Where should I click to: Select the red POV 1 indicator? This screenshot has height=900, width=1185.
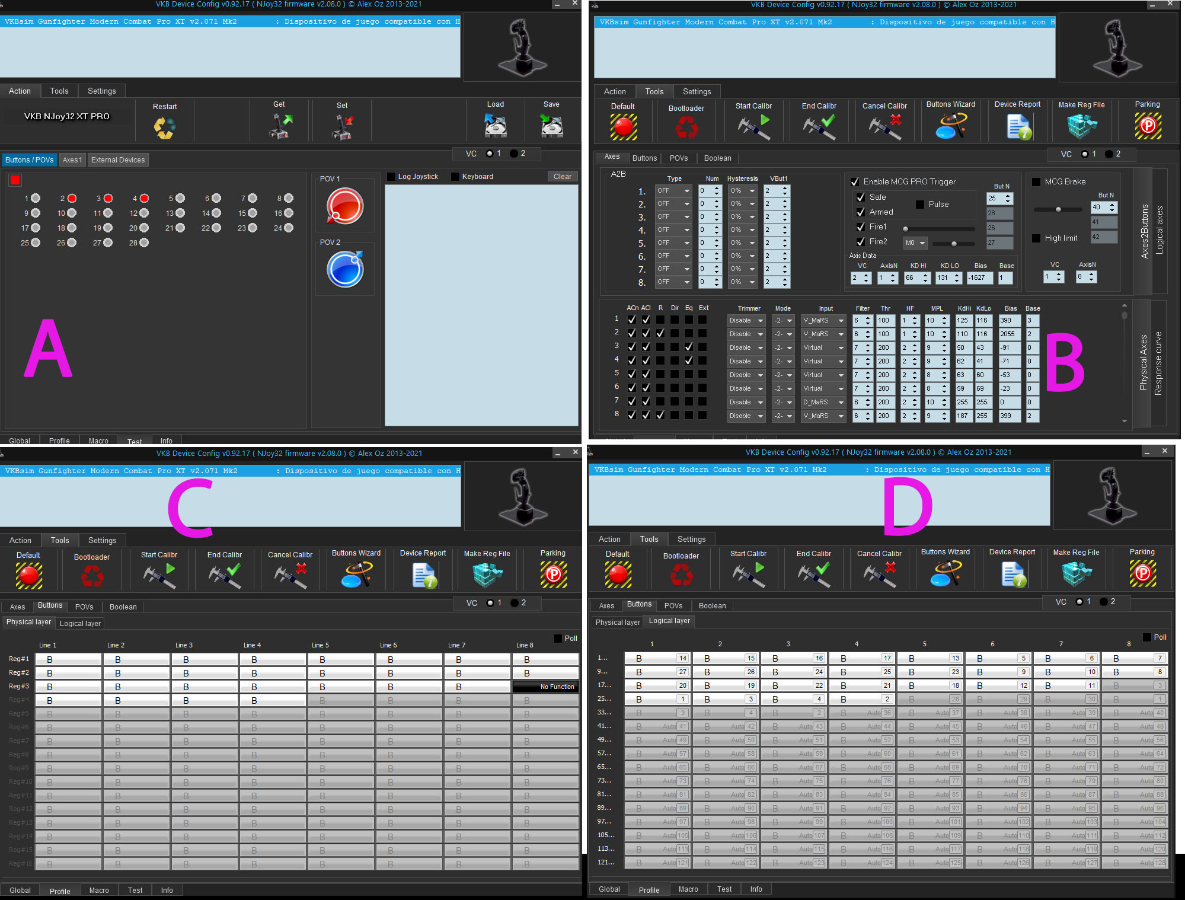click(x=344, y=207)
